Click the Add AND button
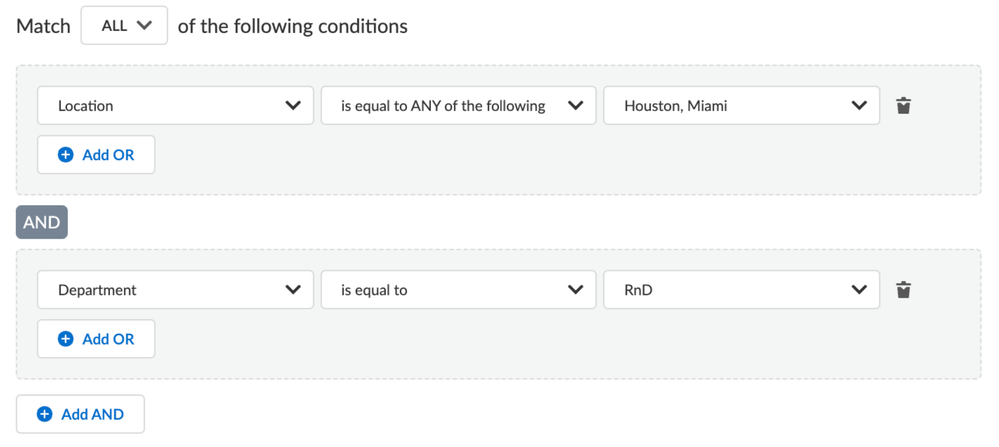Screen dimensions: 999x447 (80, 414)
